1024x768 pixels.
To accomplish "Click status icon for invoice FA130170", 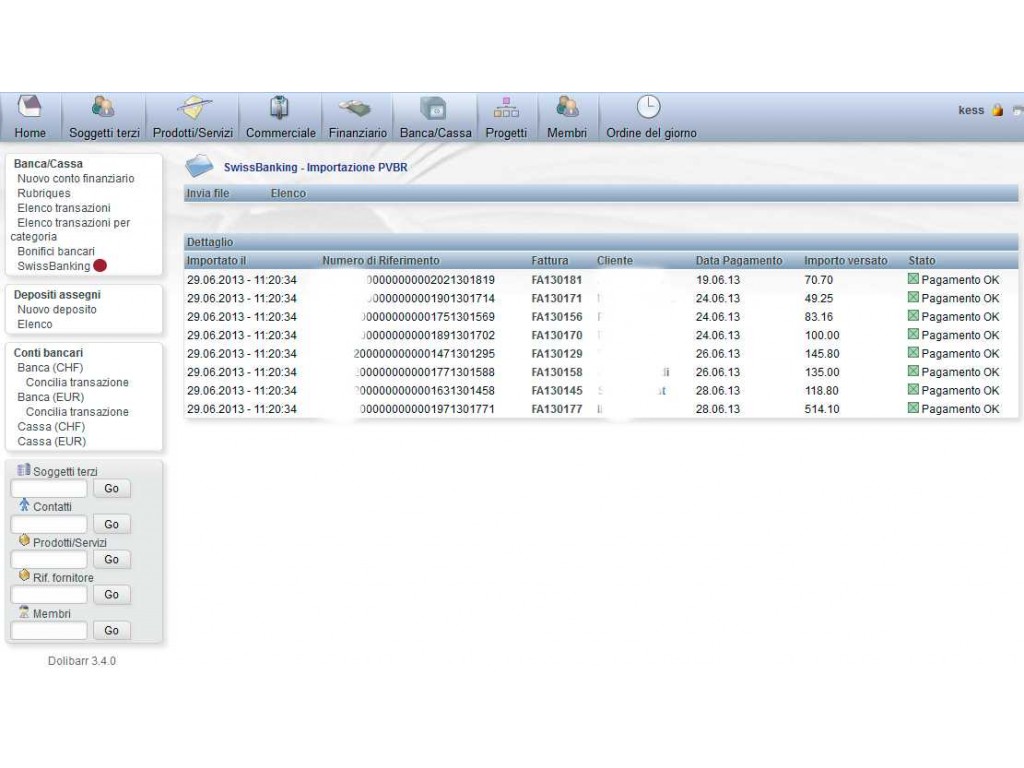I will coord(913,334).
